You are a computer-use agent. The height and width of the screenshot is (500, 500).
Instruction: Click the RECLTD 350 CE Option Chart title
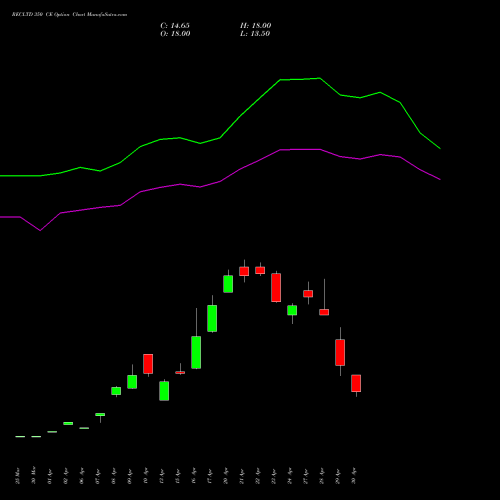[x=69, y=15]
